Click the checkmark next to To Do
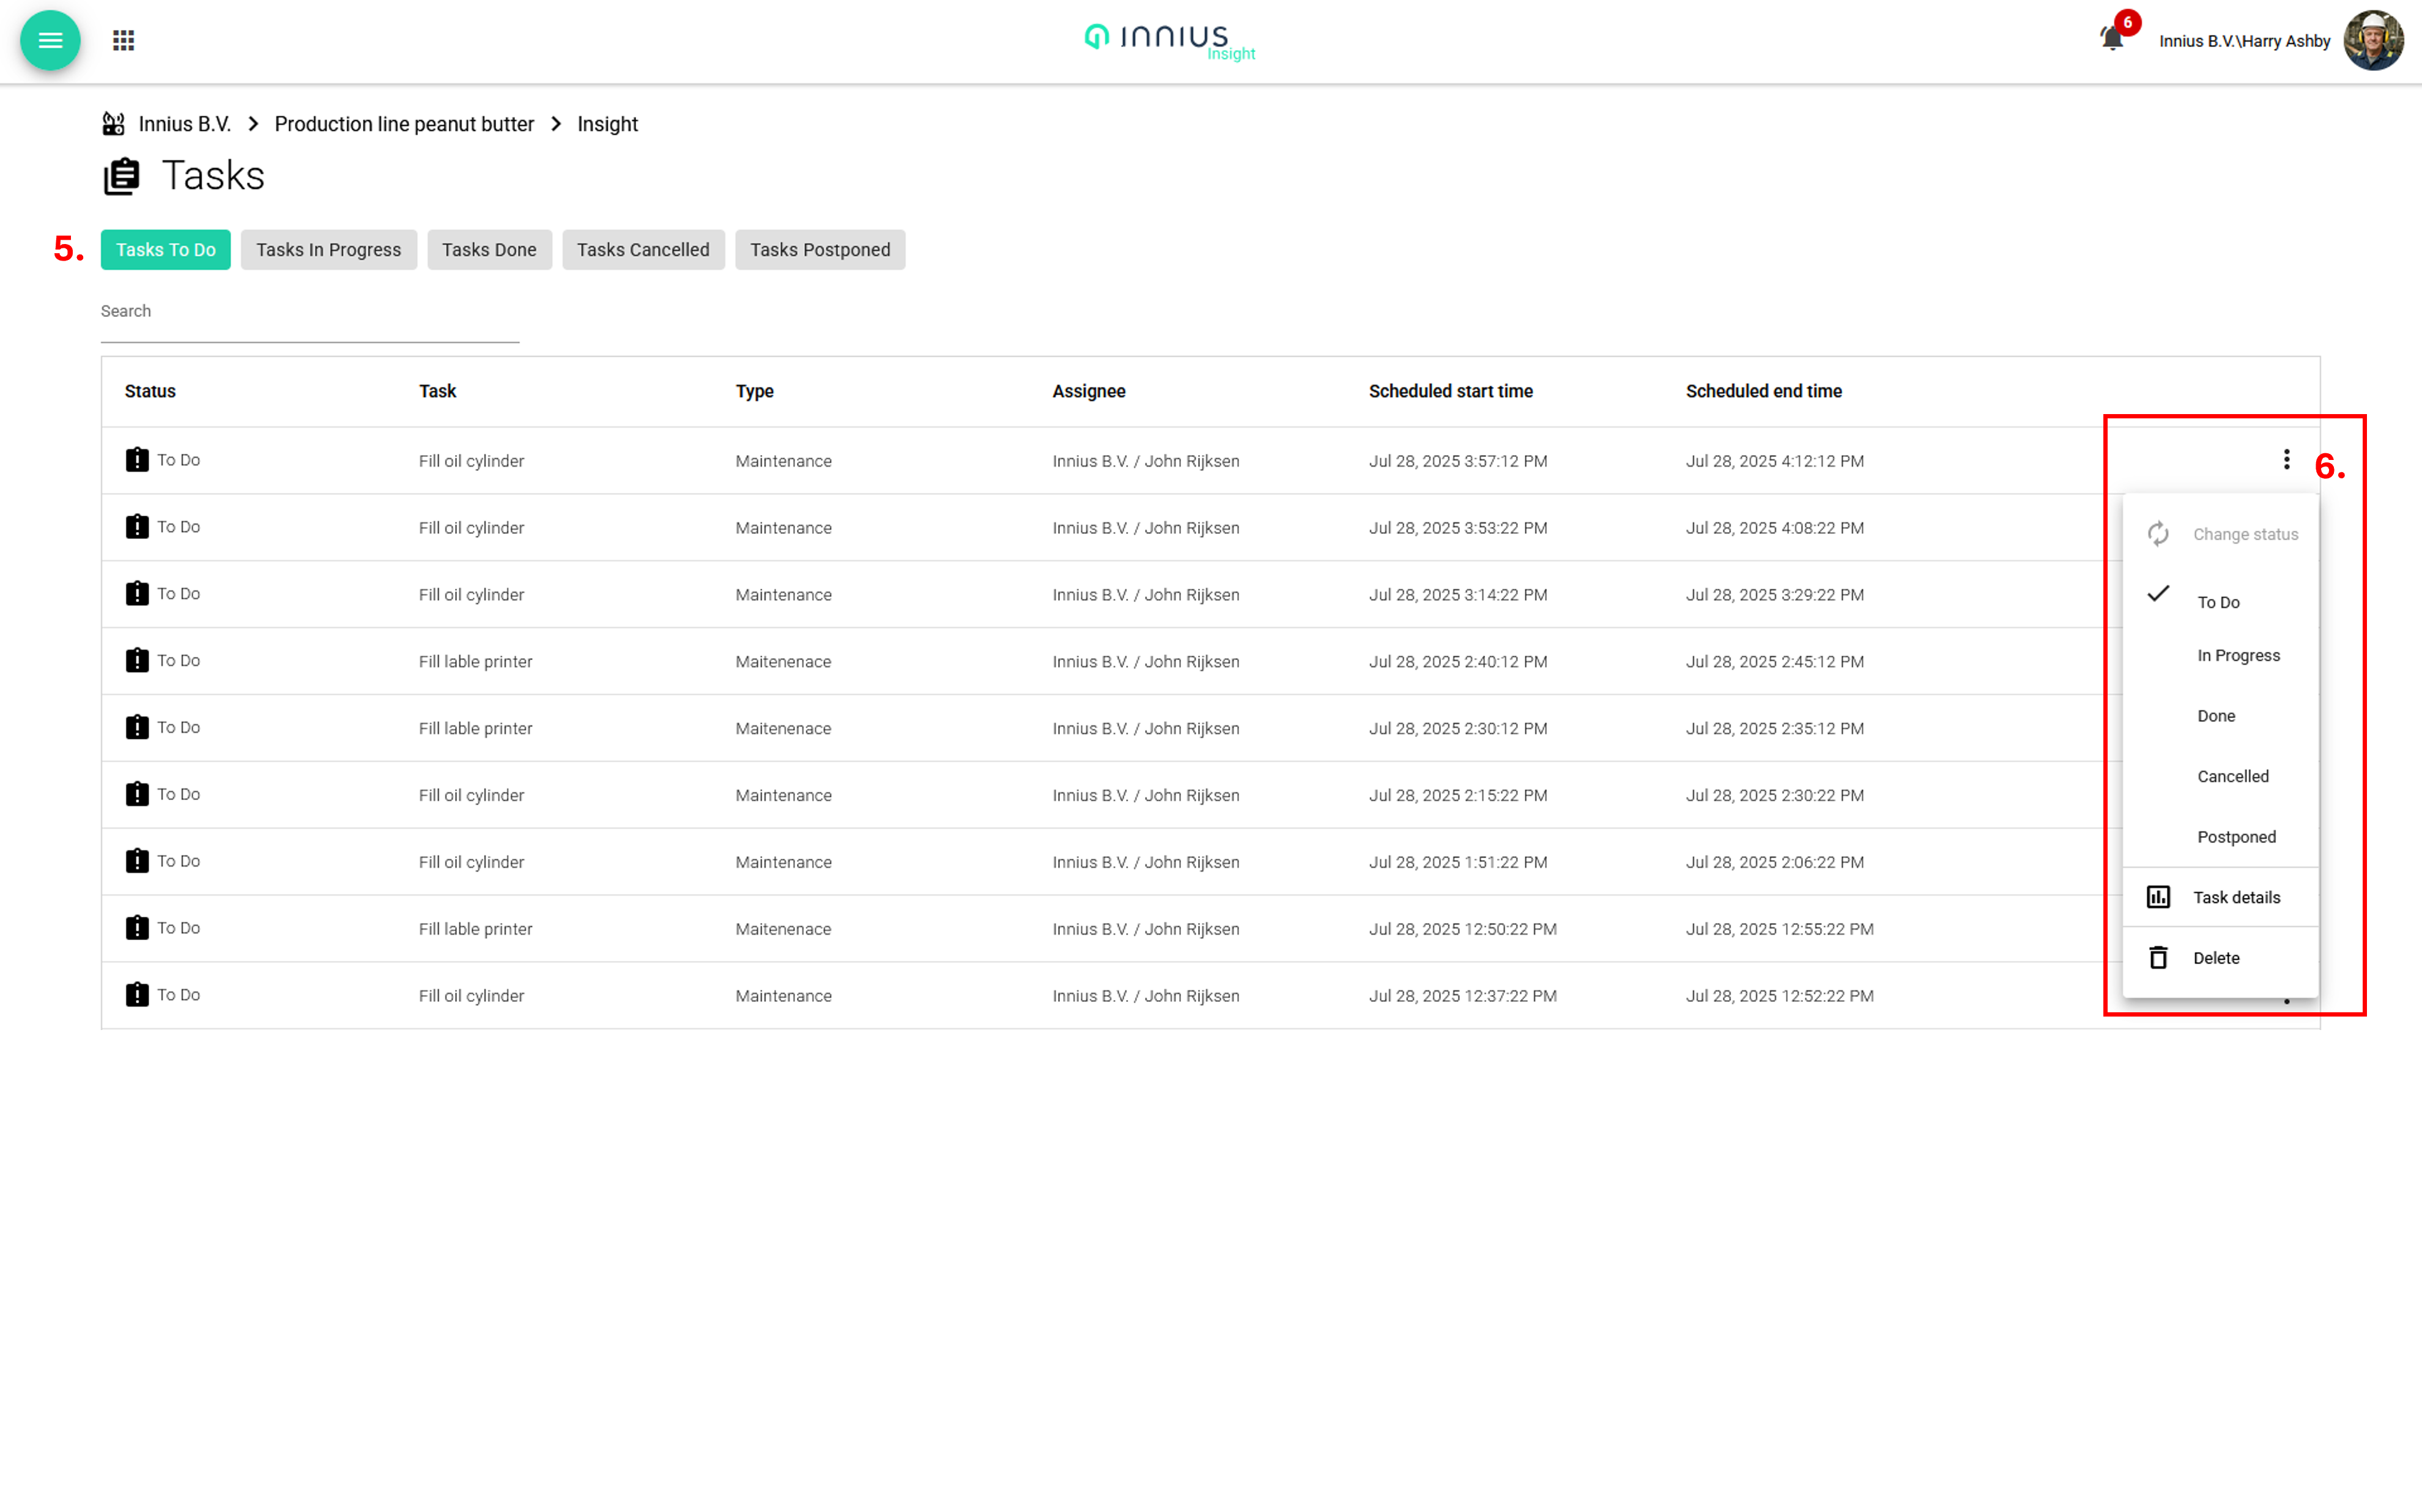This screenshot has height=1512, width=2422. [x=2158, y=594]
